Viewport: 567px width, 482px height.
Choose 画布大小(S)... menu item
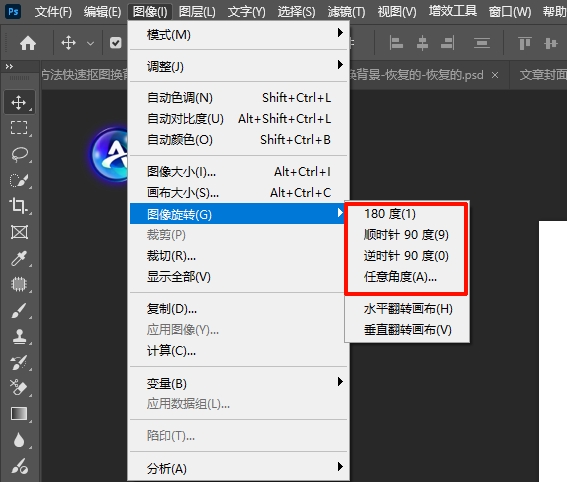point(238,192)
